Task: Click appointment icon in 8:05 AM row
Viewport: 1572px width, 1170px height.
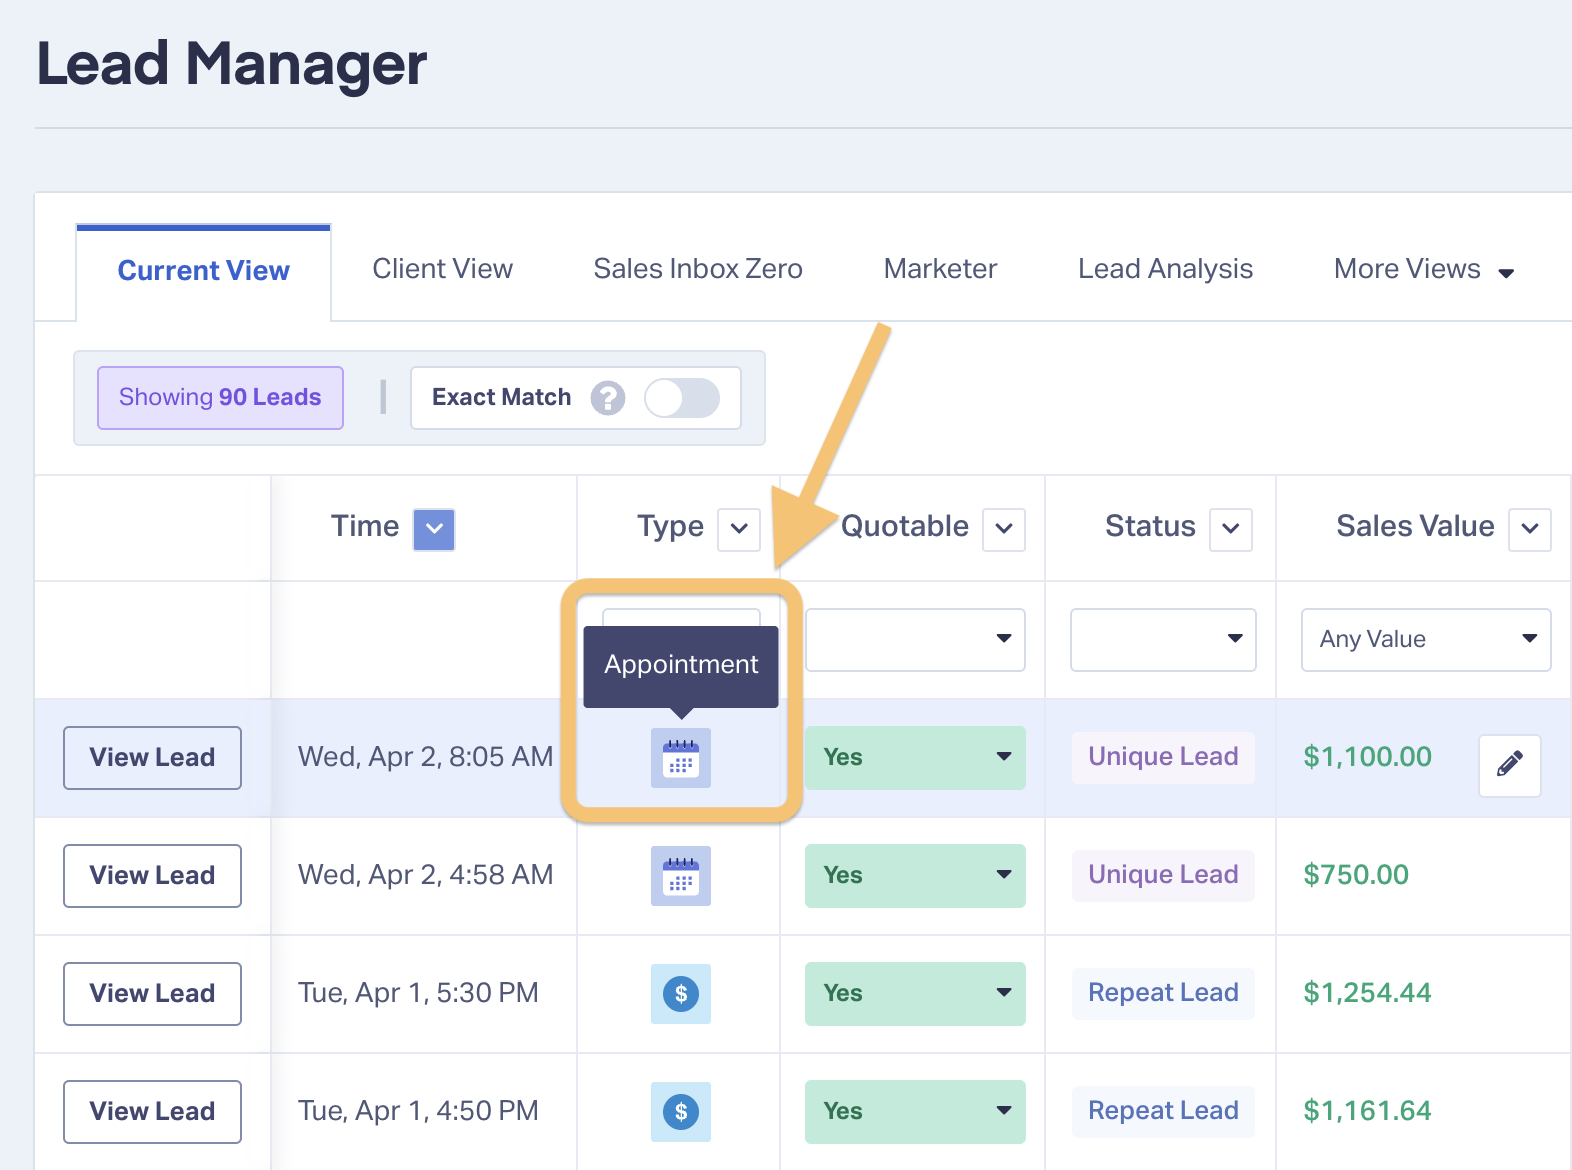Action: pyautogui.click(x=681, y=758)
